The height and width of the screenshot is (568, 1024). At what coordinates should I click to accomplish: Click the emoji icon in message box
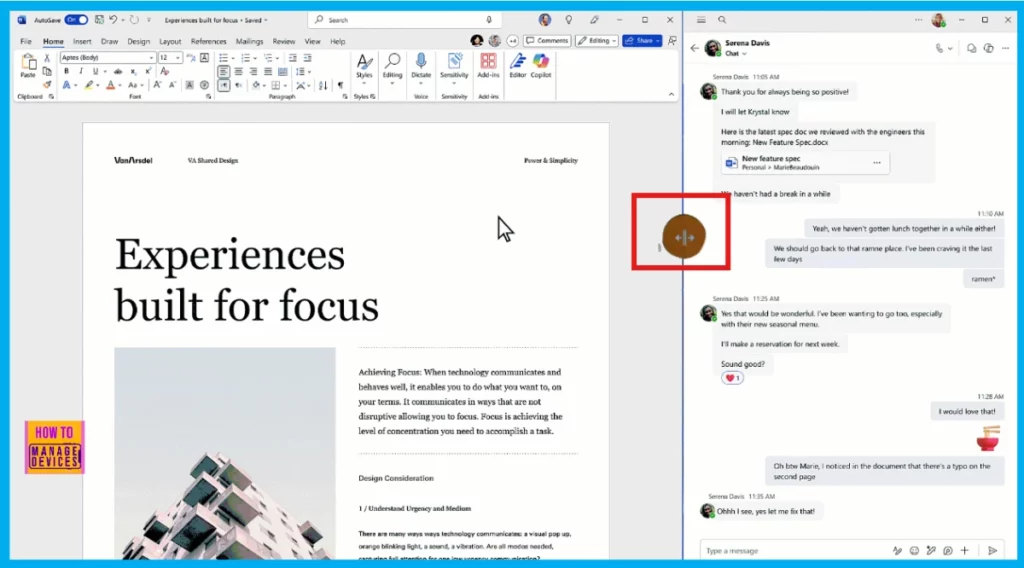coord(914,551)
